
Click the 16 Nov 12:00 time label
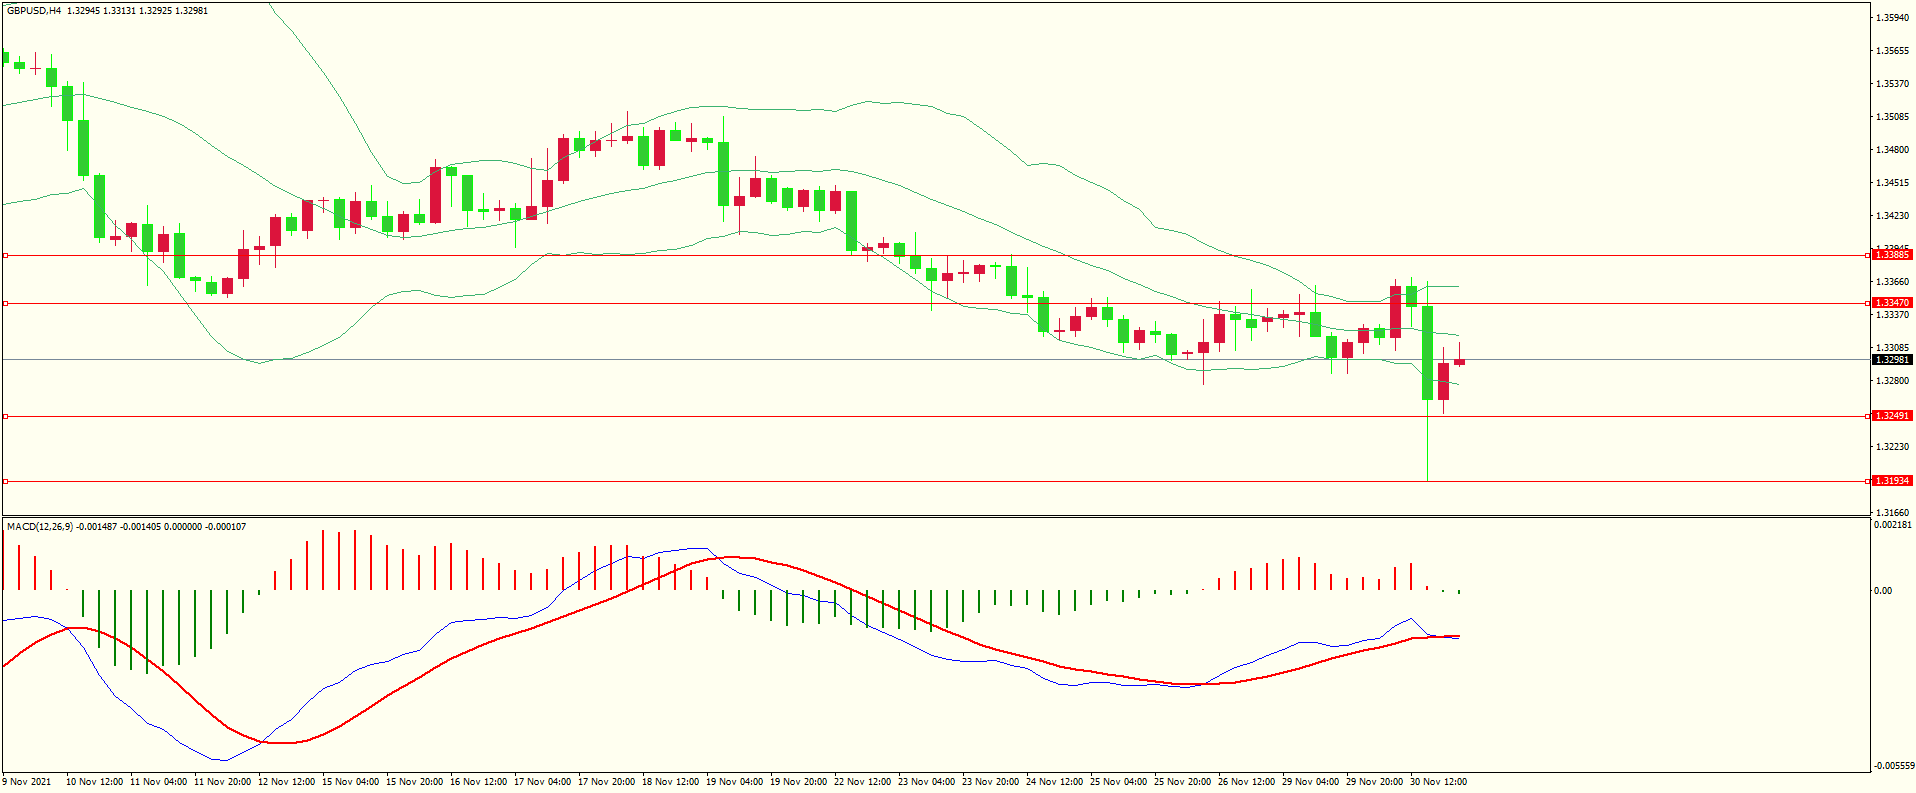coord(478,782)
